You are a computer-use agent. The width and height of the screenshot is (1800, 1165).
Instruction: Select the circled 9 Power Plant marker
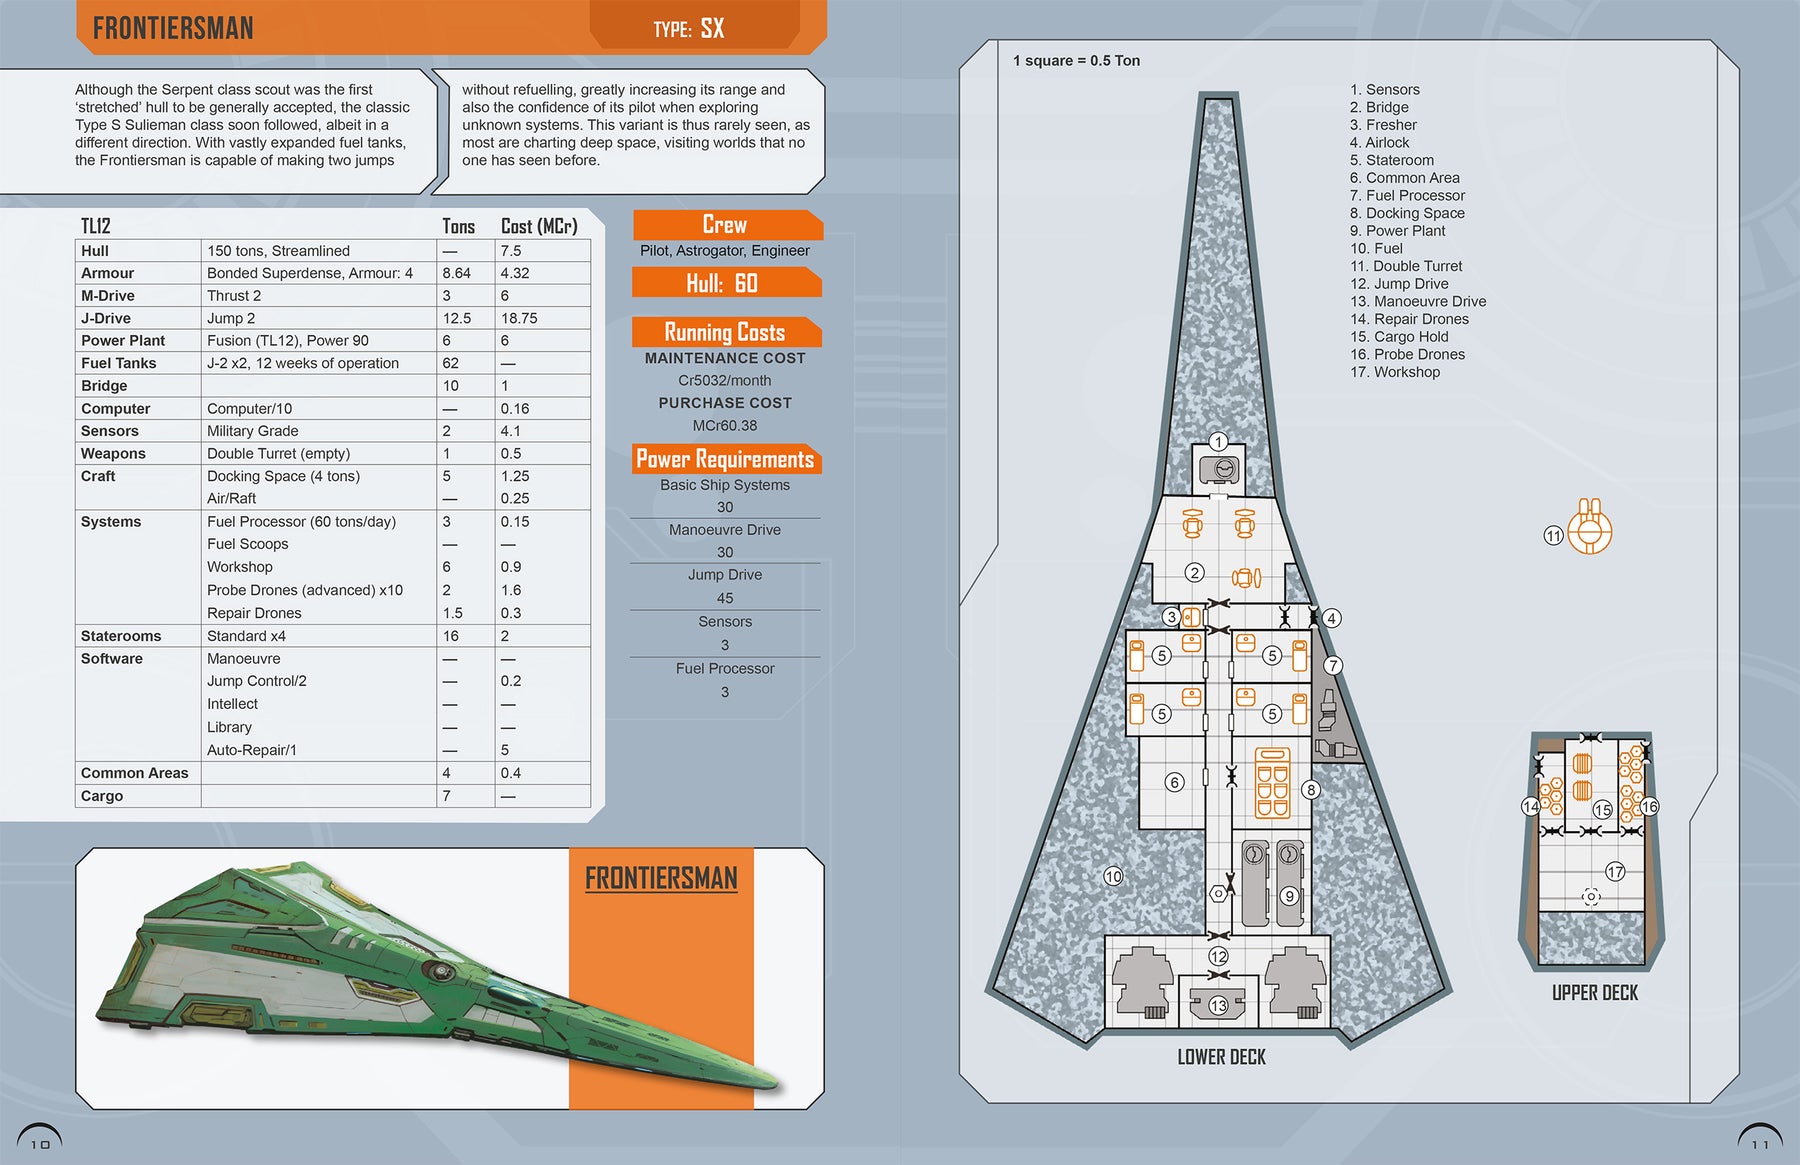[x=1290, y=896]
